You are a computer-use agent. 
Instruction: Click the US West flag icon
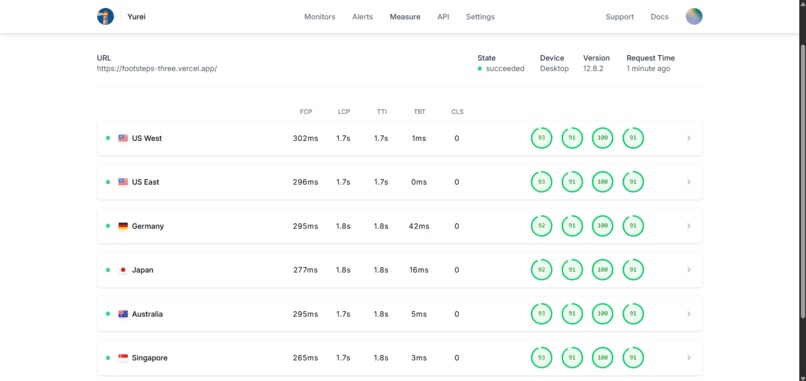pyautogui.click(x=123, y=138)
